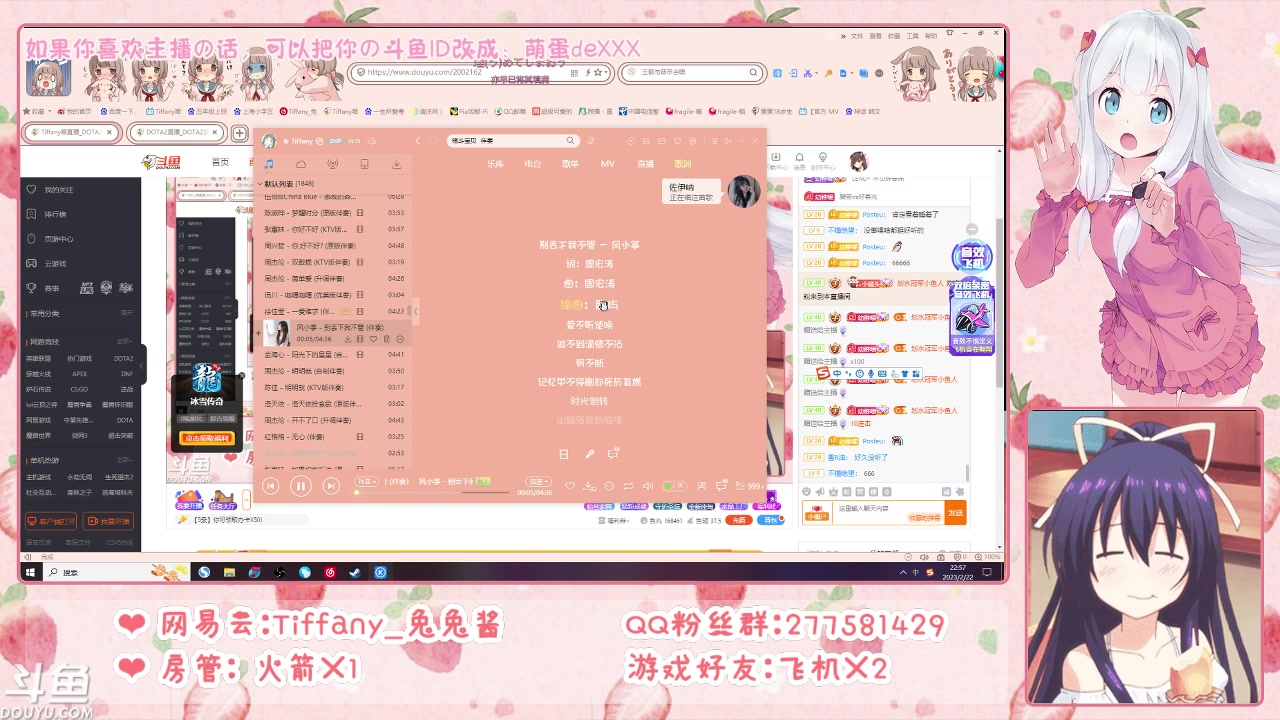Image resolution: width=1280 pixels, height=720 pixels.
Task: Switch to 歌词 tab
Action: [682, 163]
